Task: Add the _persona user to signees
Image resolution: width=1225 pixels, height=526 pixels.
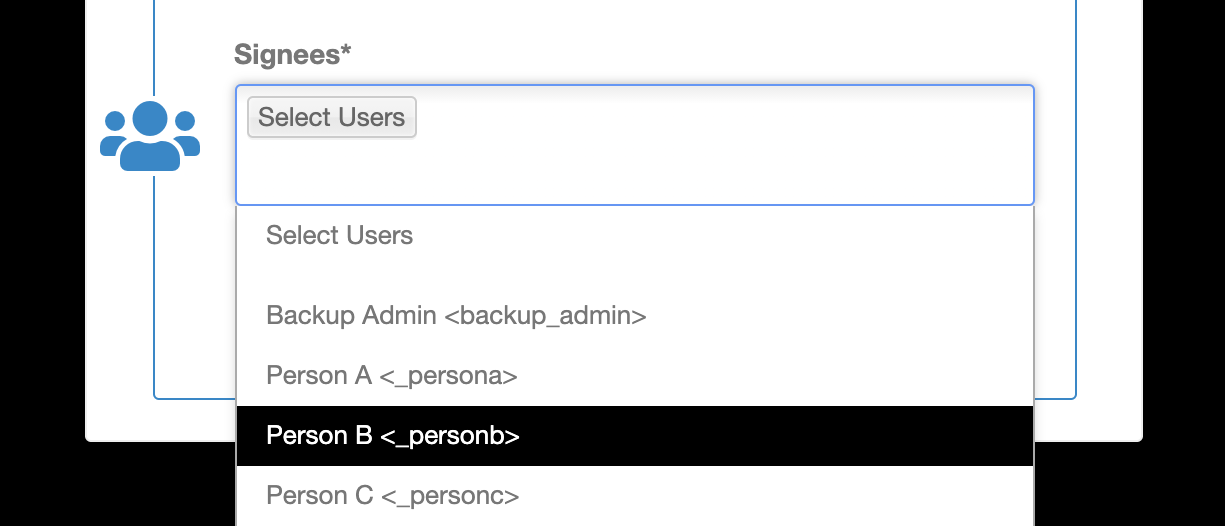Action: click(448, 376)
